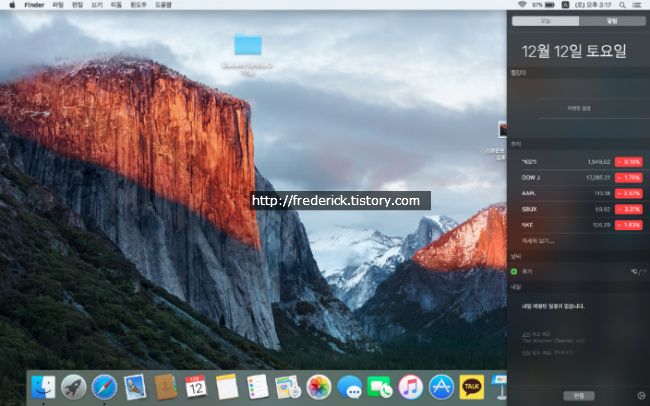The height and width of the screenshot is (406, 650).
Task: Open Notes yellow pad icon in Dock
Action: (227, 387)
